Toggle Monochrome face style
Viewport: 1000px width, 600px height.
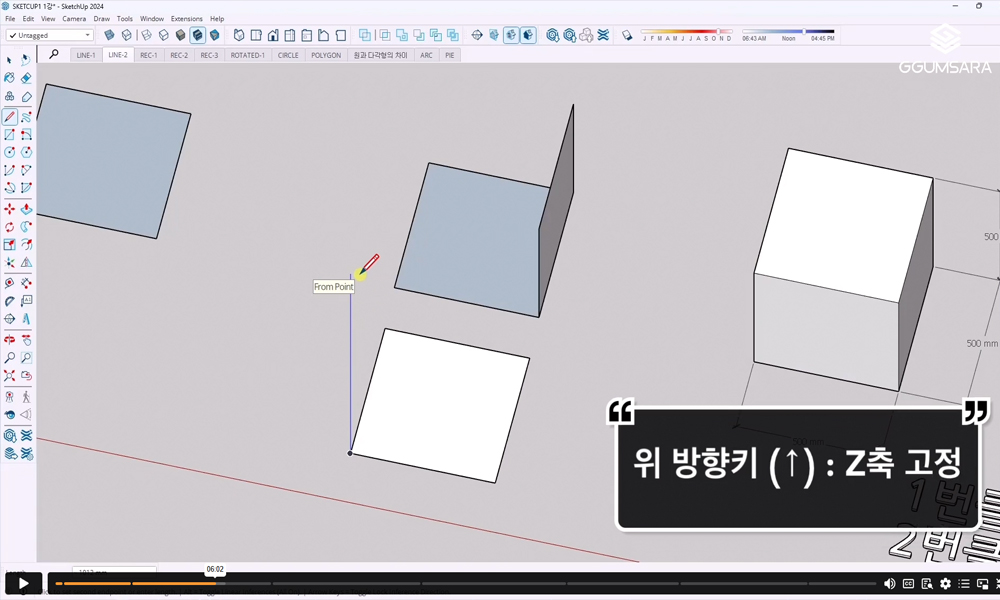pos(215,35)
